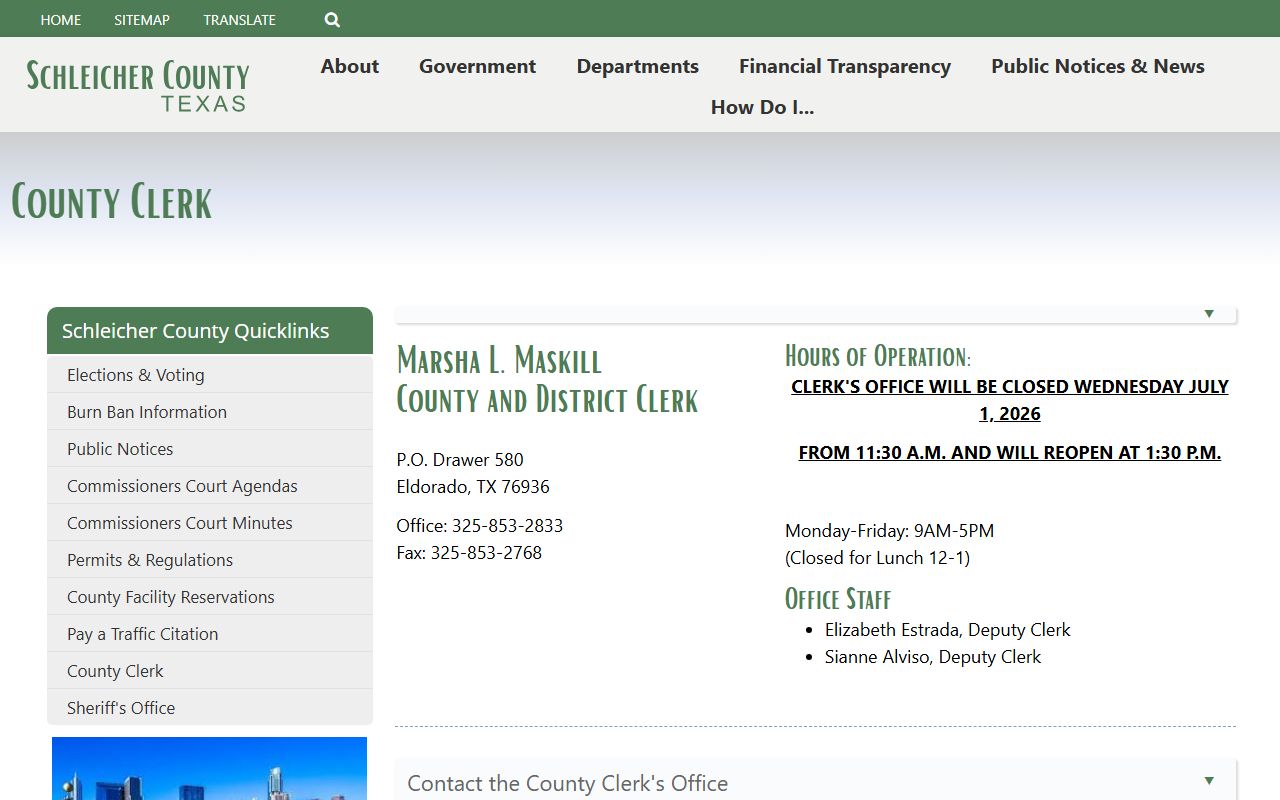Viewport: 1280px width, 800px height.
Task: Click Schleicher County Quicklinks header
Action: click(x=210, y=331)
